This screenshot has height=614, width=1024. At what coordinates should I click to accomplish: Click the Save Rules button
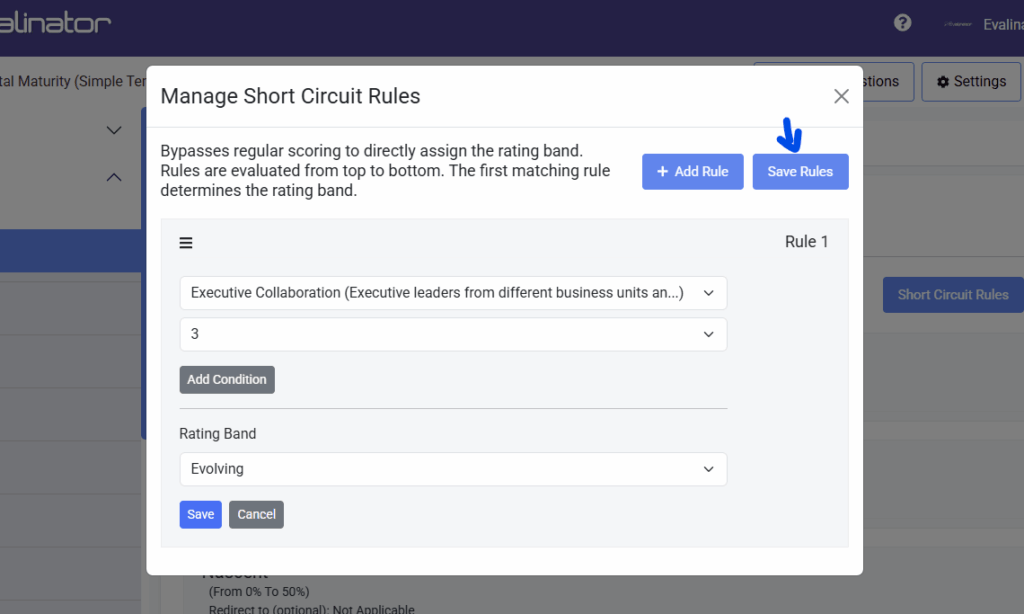click(800, 172)
